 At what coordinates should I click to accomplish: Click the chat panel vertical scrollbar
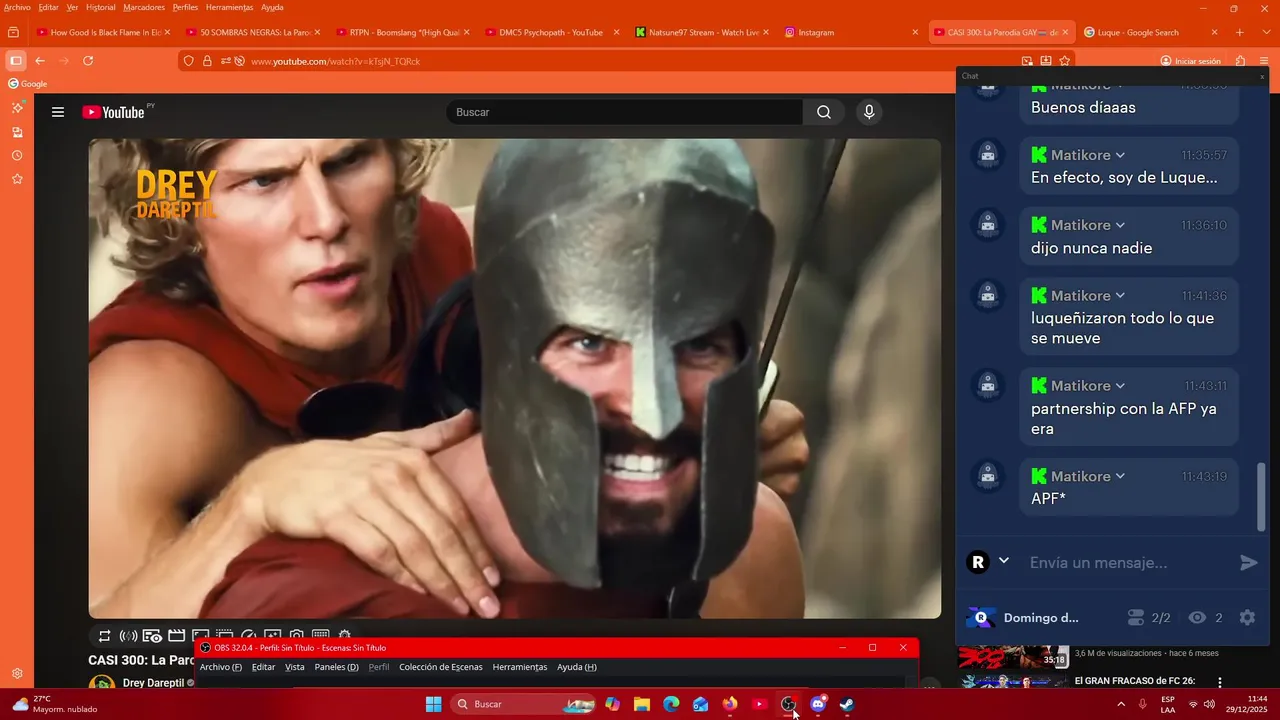point(1261,496)
